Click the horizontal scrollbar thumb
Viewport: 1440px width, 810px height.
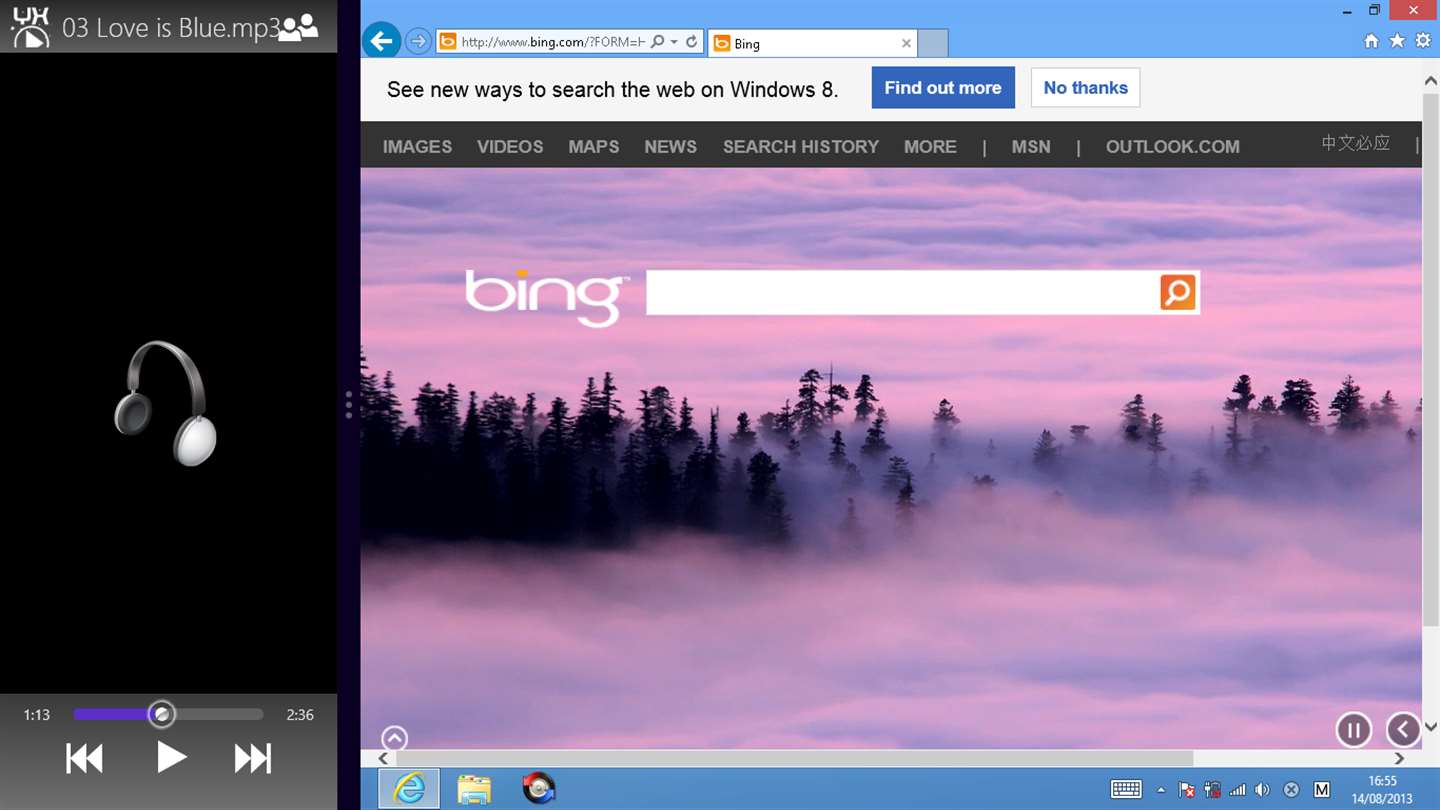[x=793, y=758]
